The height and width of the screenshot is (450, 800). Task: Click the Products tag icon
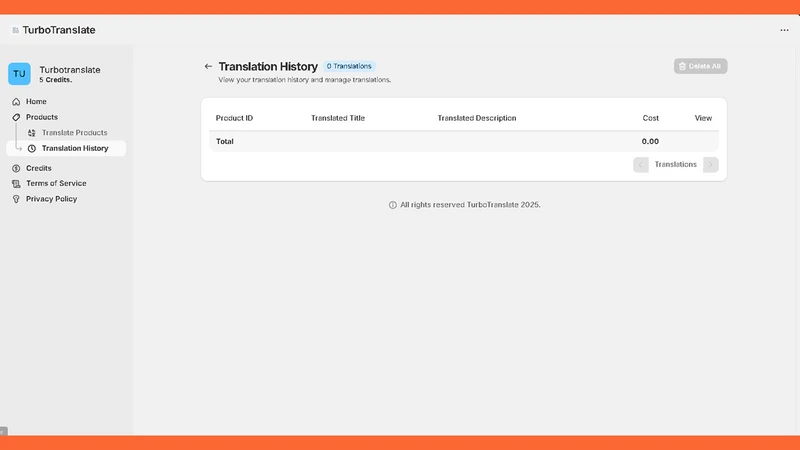16,117
